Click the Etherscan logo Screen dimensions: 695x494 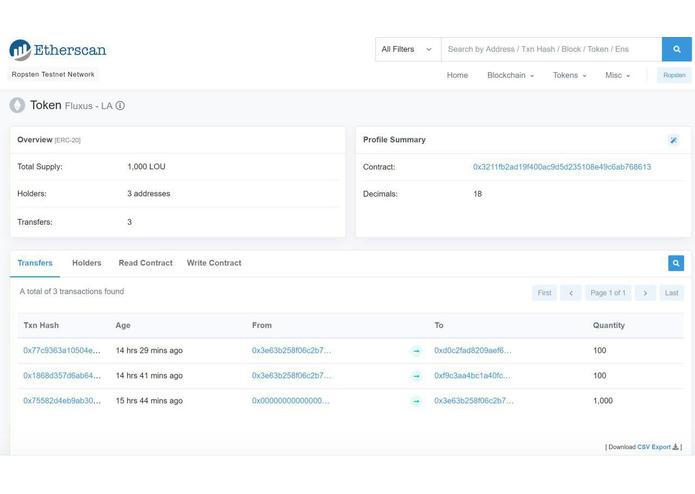pyautogui.click(x=58, y=50)
